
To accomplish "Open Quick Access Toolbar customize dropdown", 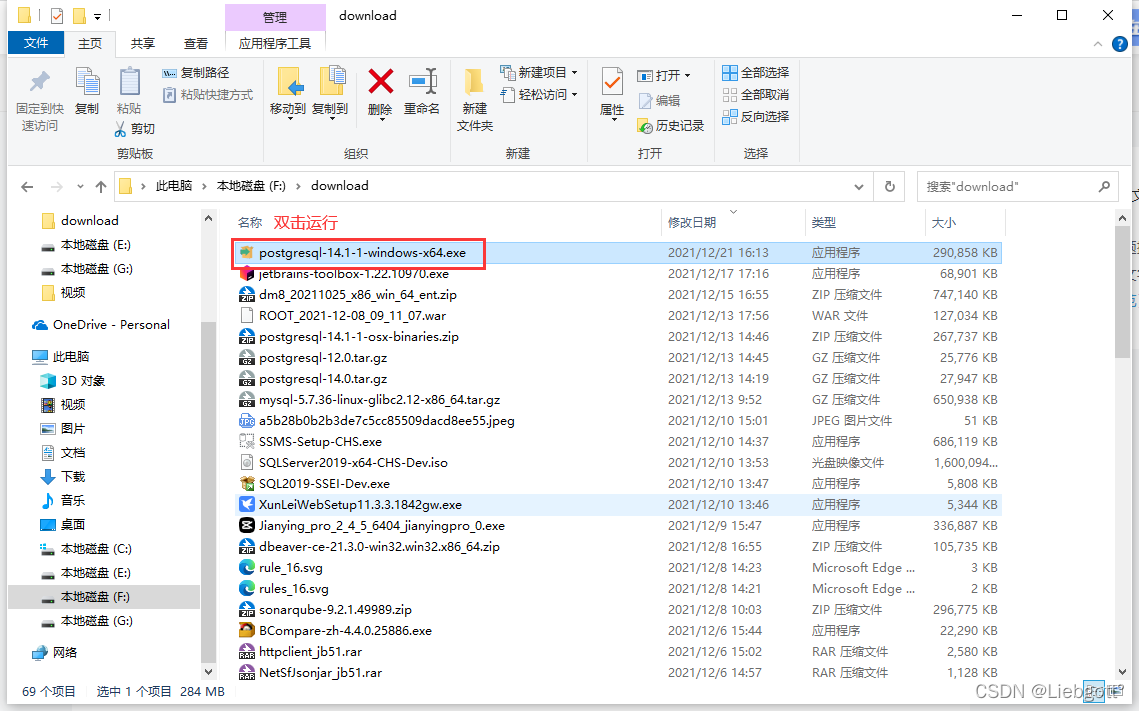I will (x=97, y=16).
